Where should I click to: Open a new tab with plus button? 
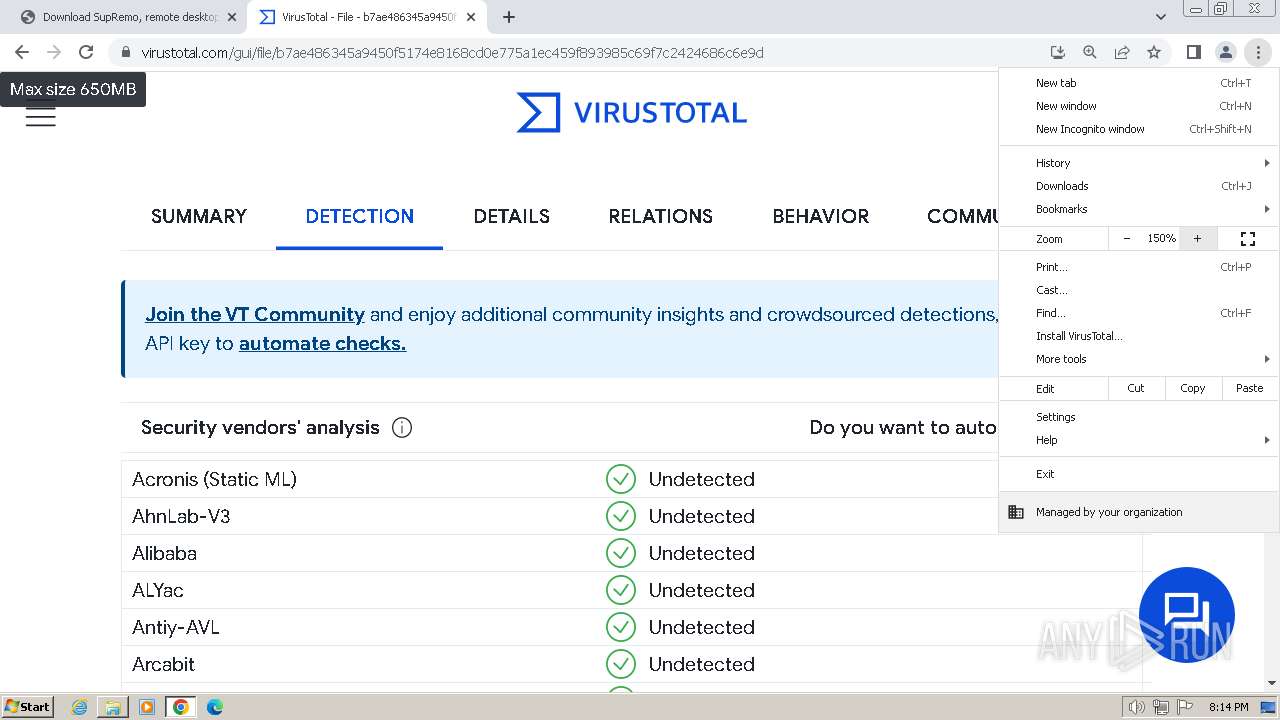tap(509, 17)
